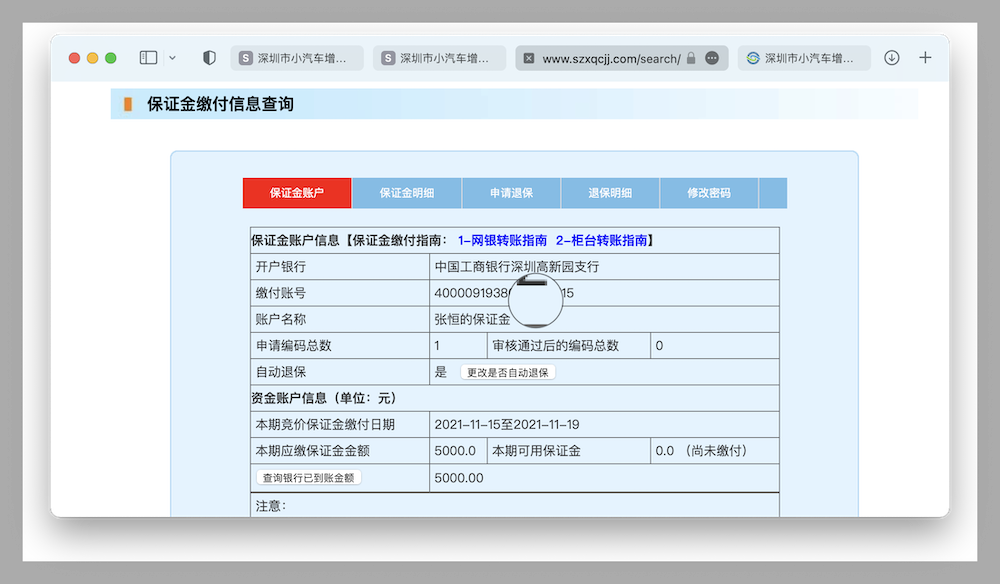The height and width of the screenshot is (584, 1000).
Task: Switch to the second 深圳市小汽车增 browser tab
Action: pos(440,58)
